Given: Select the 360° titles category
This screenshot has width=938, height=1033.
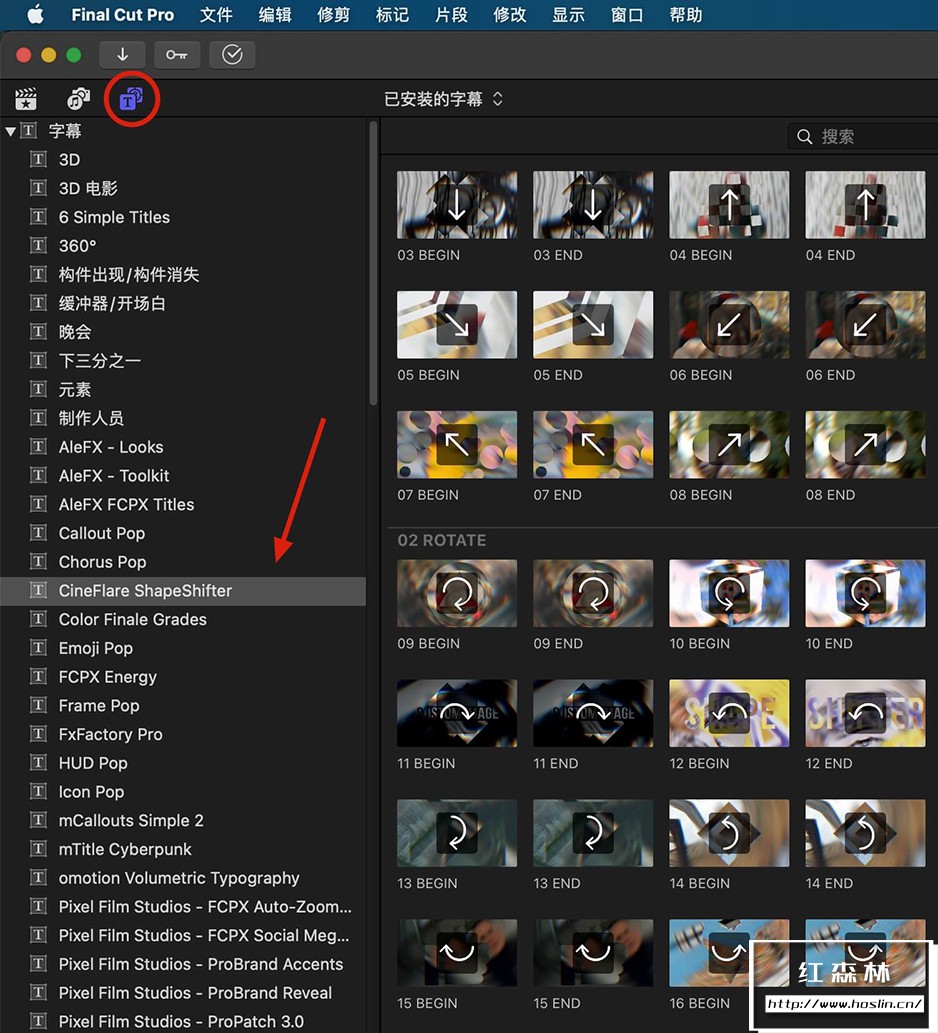Looking at the screenshot, I should point(183,246).
